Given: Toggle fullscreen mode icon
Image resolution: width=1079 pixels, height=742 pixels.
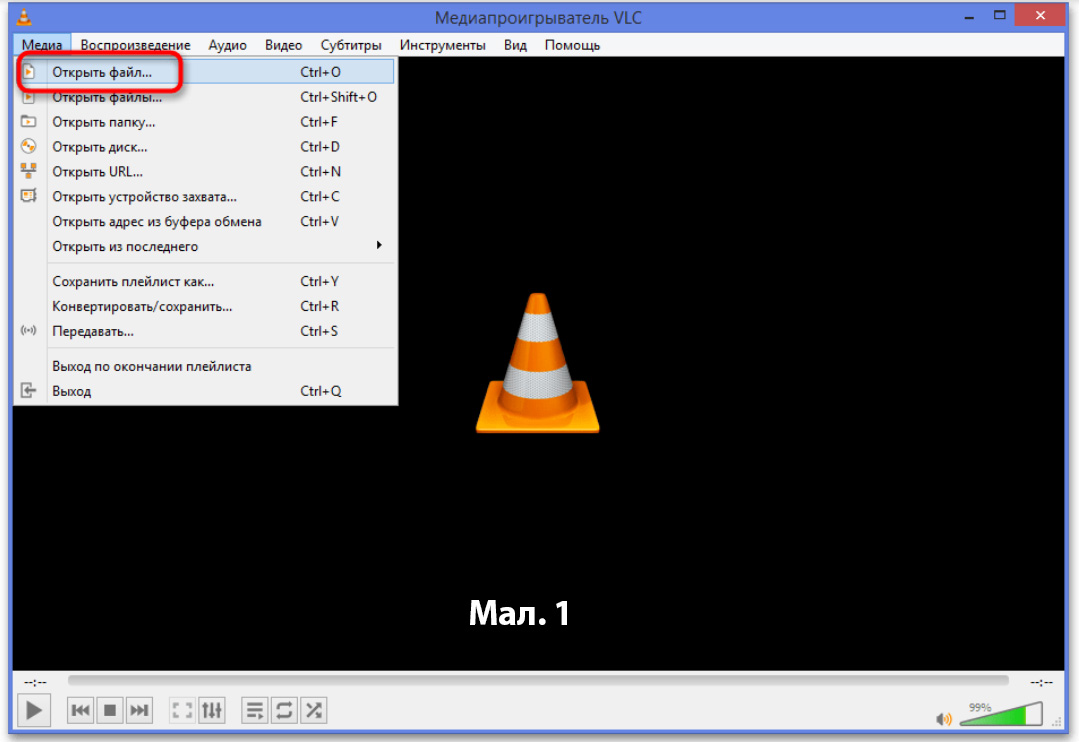Looking at the screenshot, I should (182, 710).
